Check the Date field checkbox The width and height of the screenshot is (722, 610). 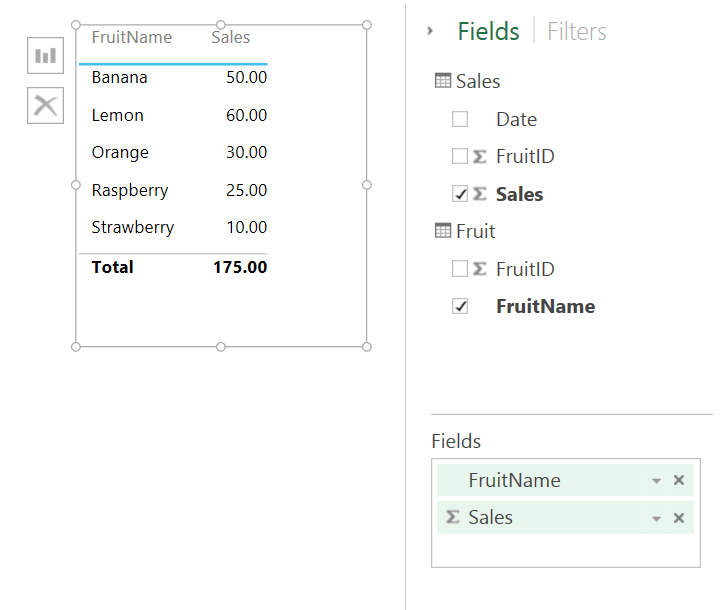tap(460, 120)
